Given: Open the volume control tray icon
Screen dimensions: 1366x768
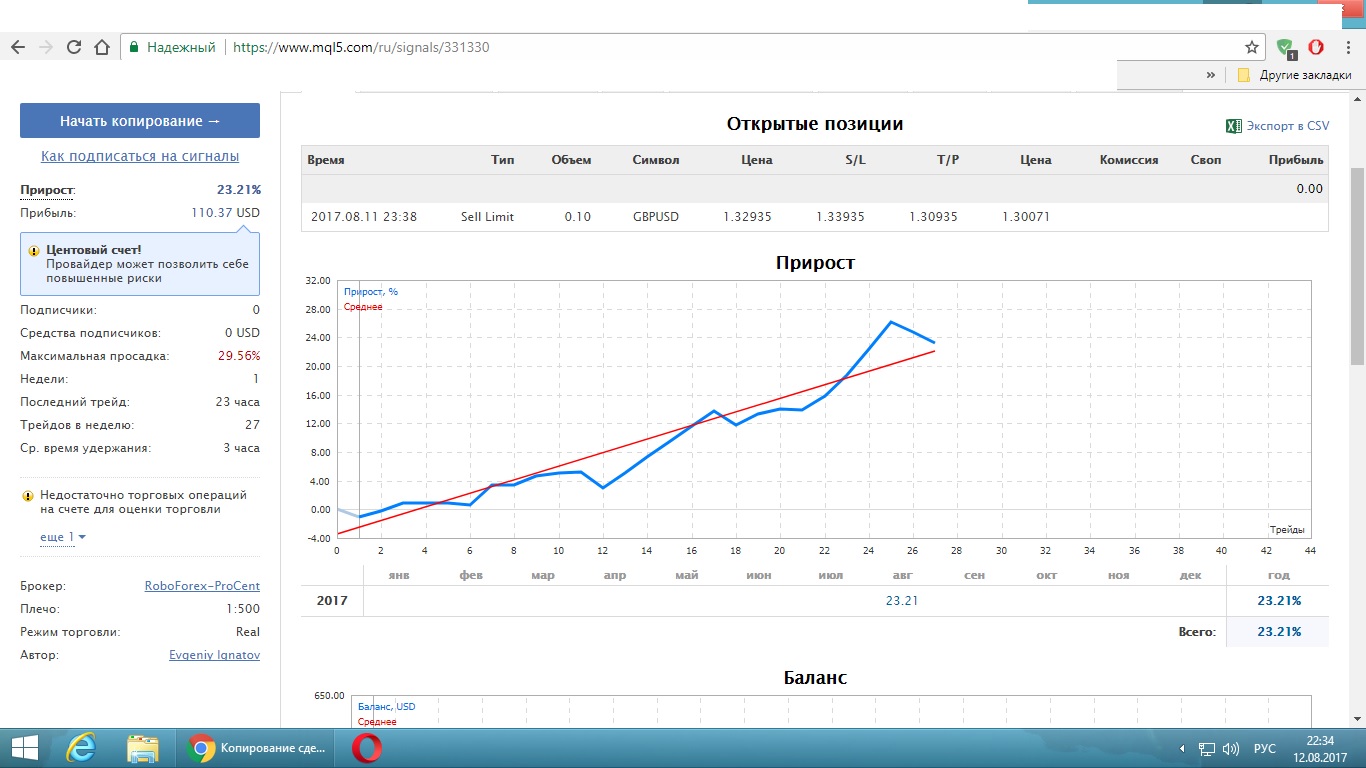Looking at the screenshot, I should point(1231,749).
